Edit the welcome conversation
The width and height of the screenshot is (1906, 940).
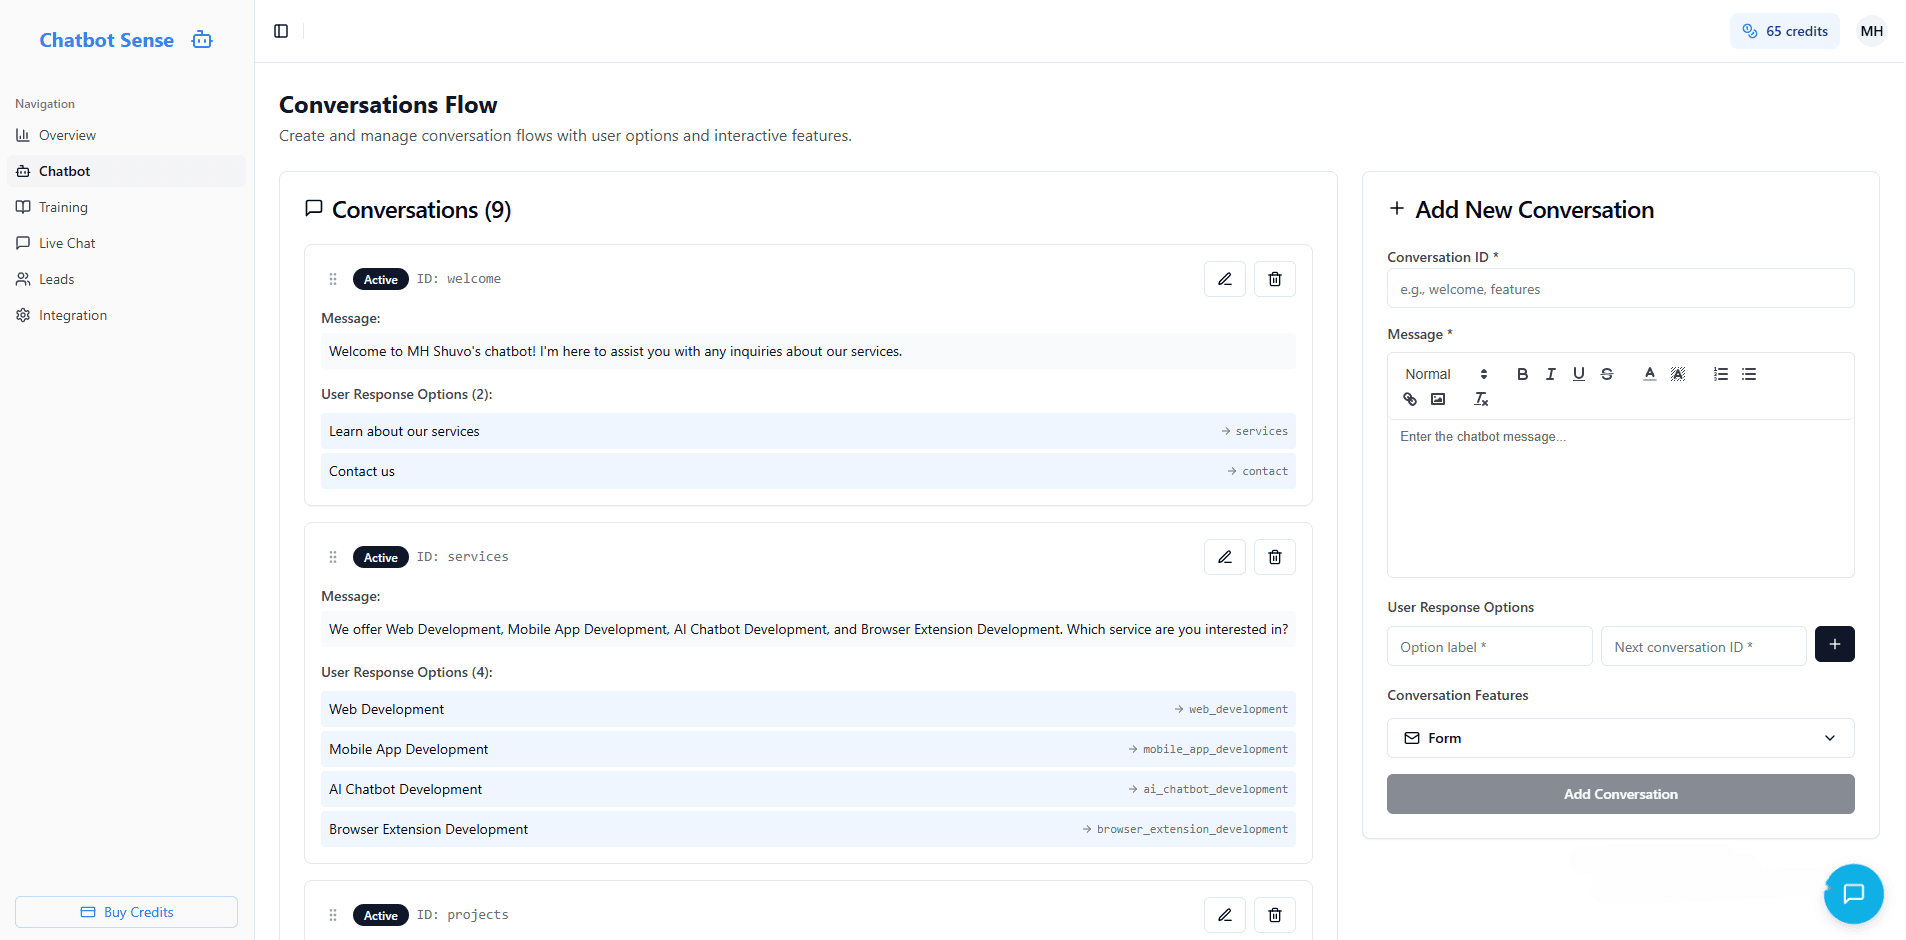pyautogui.click(x=1224, y=279)
